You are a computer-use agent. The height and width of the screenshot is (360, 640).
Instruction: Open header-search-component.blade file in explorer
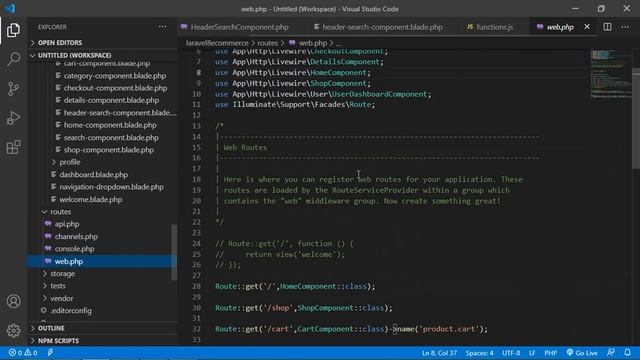[120, 113]
